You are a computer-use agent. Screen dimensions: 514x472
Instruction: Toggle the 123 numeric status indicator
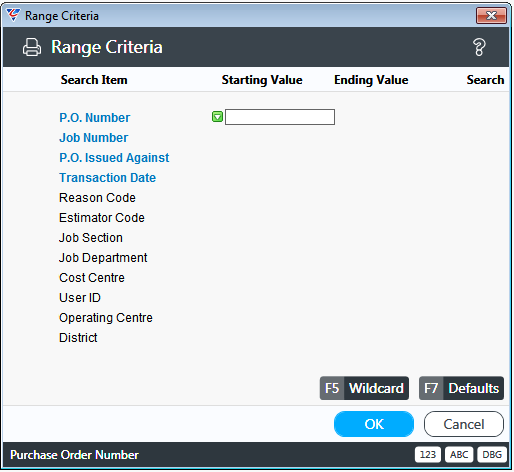428,455
